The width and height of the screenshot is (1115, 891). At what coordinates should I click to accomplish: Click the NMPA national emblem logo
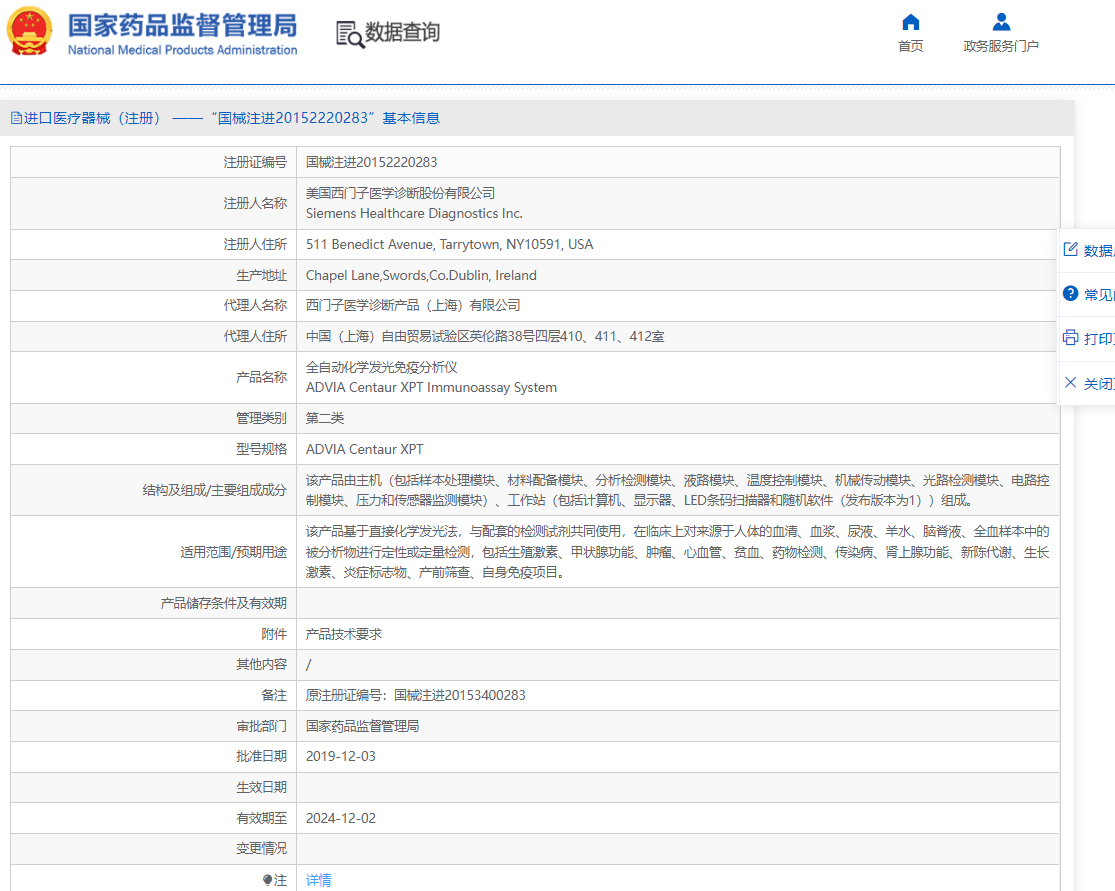pyautogui.click(x=29, y=31)
